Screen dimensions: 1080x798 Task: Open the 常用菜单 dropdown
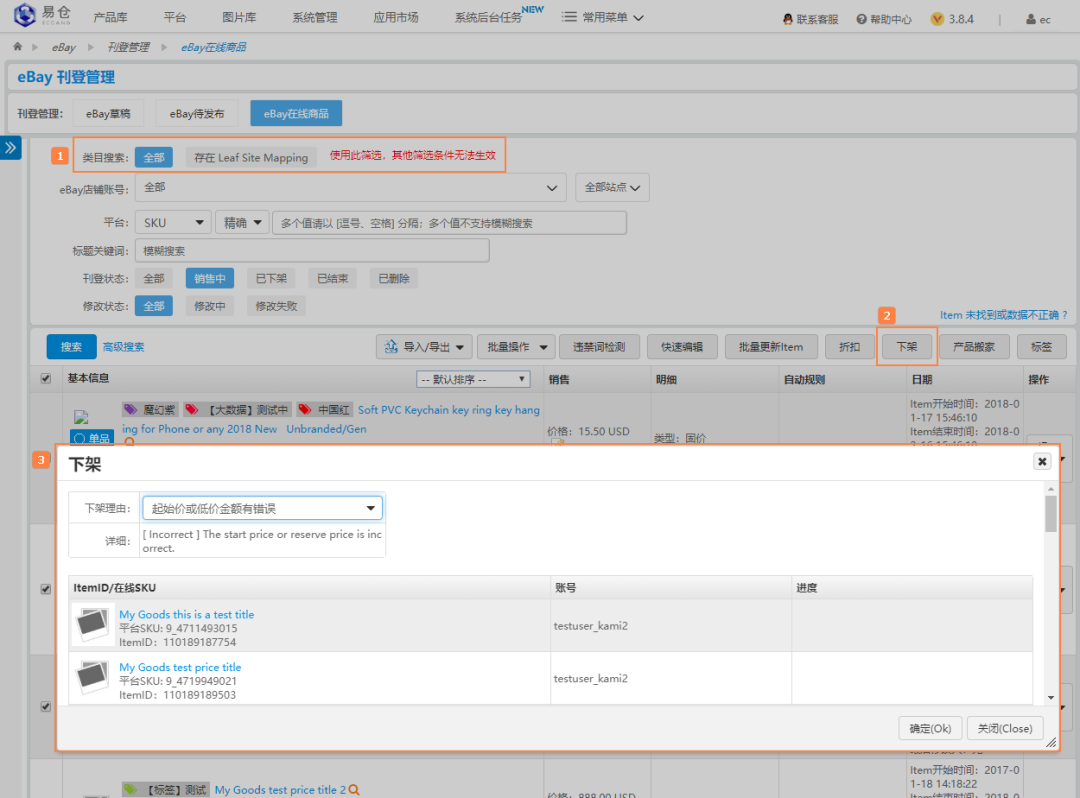click(603, 17)
